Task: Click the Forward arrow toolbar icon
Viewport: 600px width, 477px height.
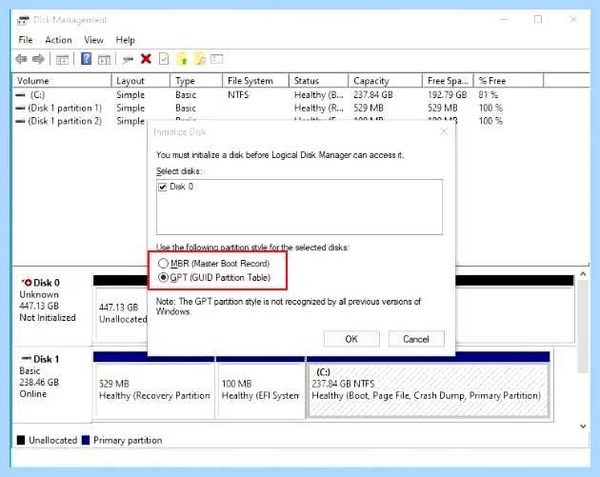Action: 38,59
